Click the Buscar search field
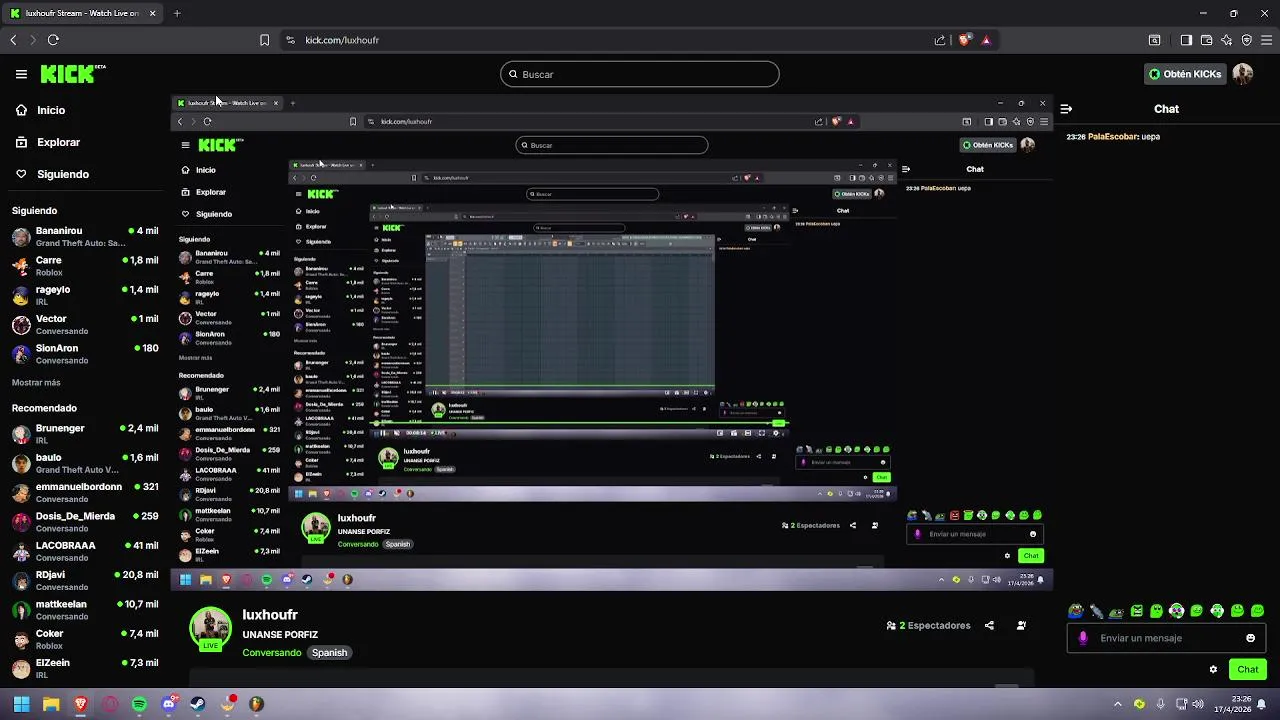The image size is (1280, 720). click(x=640, y=74)
